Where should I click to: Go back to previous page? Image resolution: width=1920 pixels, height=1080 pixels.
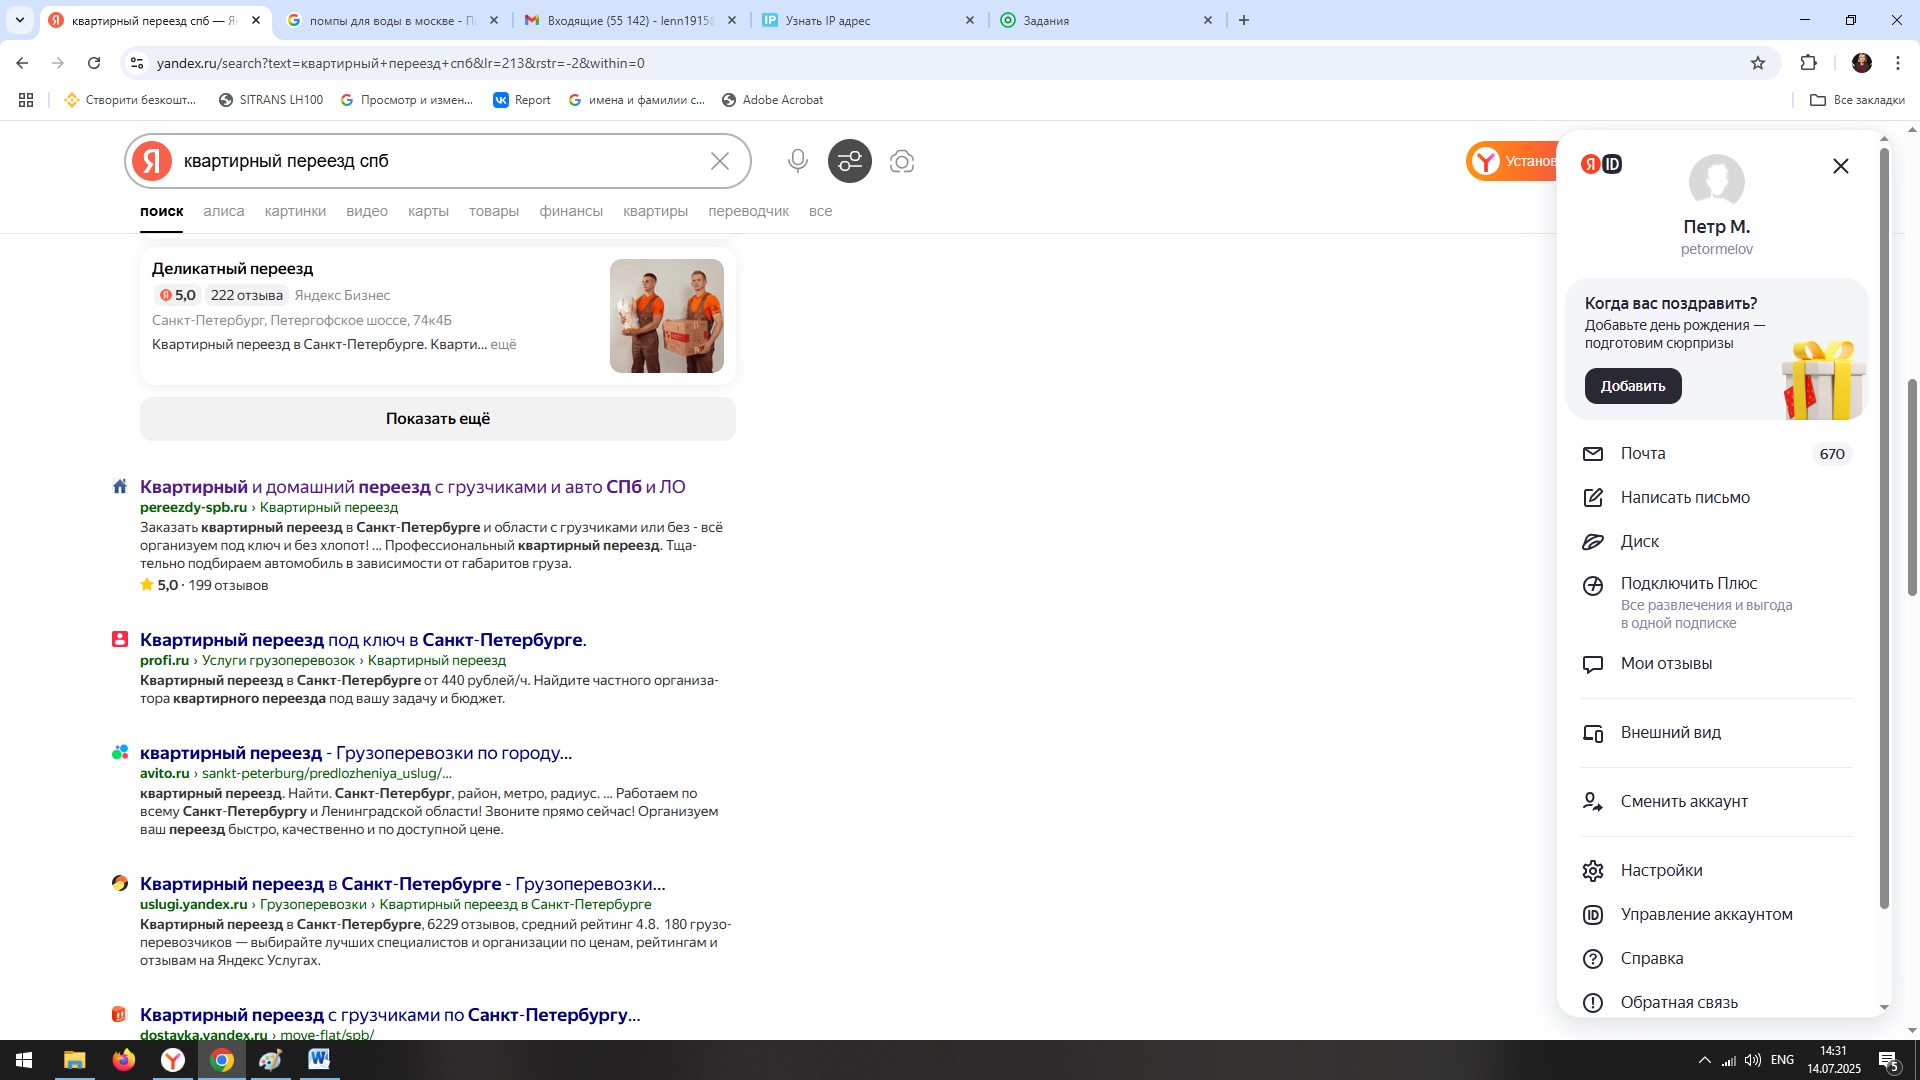[22, 63]
